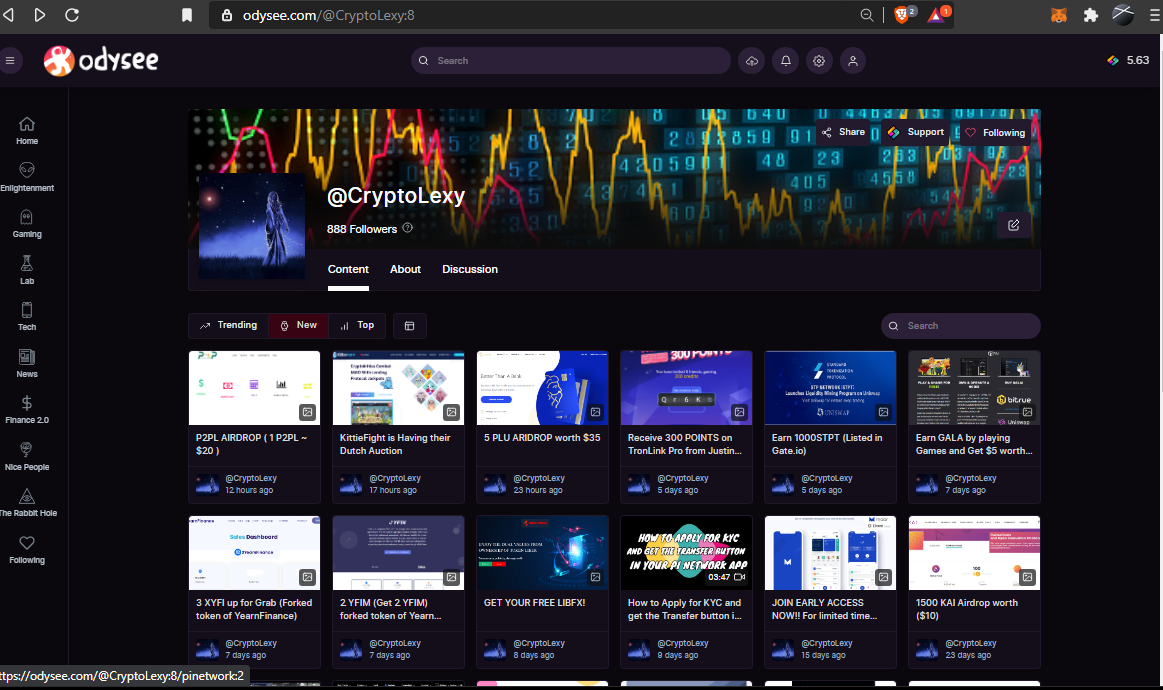Screen dimensions: 1163x690
Task: Open News category in sidebar
Action: coord(27,364)
